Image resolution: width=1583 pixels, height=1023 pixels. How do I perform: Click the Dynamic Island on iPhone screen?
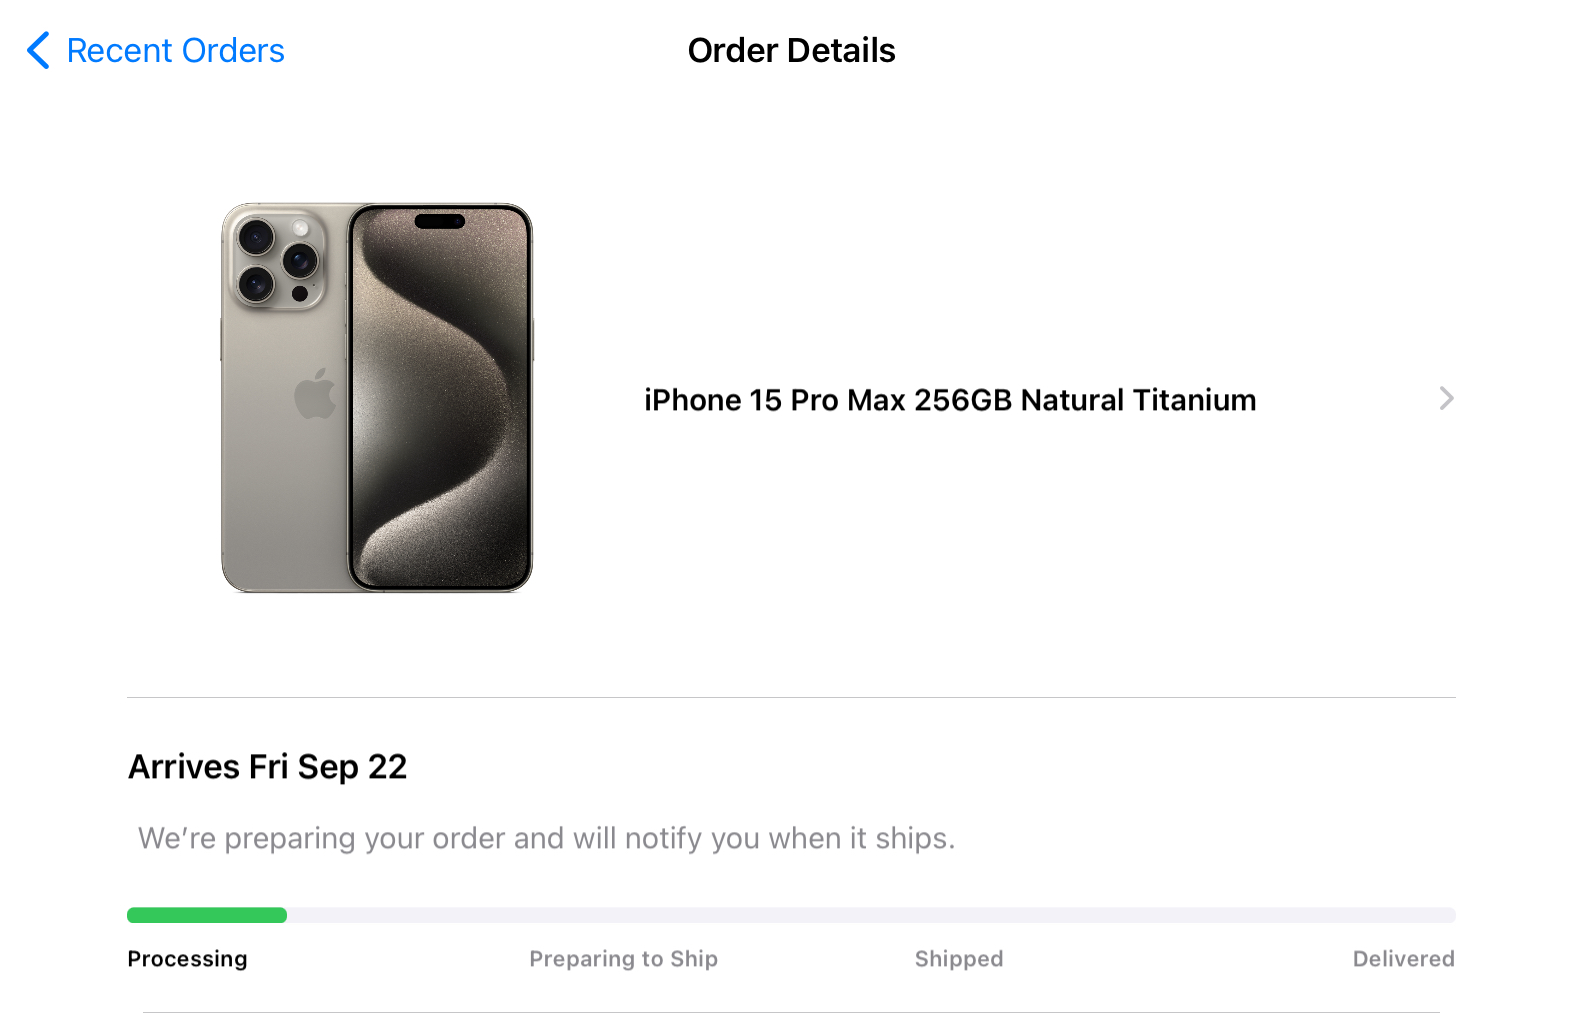439,221
